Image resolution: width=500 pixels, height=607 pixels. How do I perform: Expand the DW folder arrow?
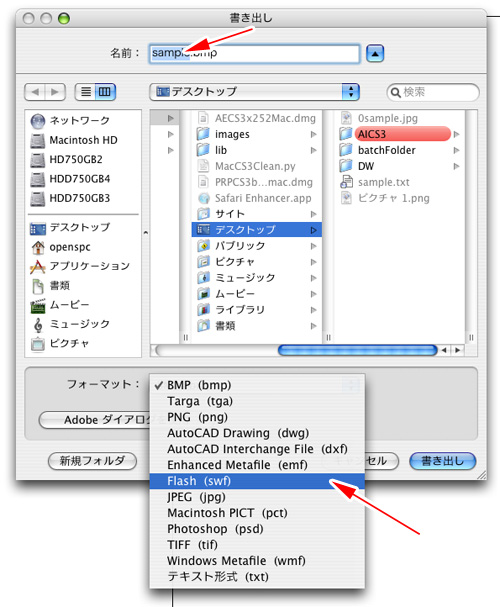pos(457,166)
